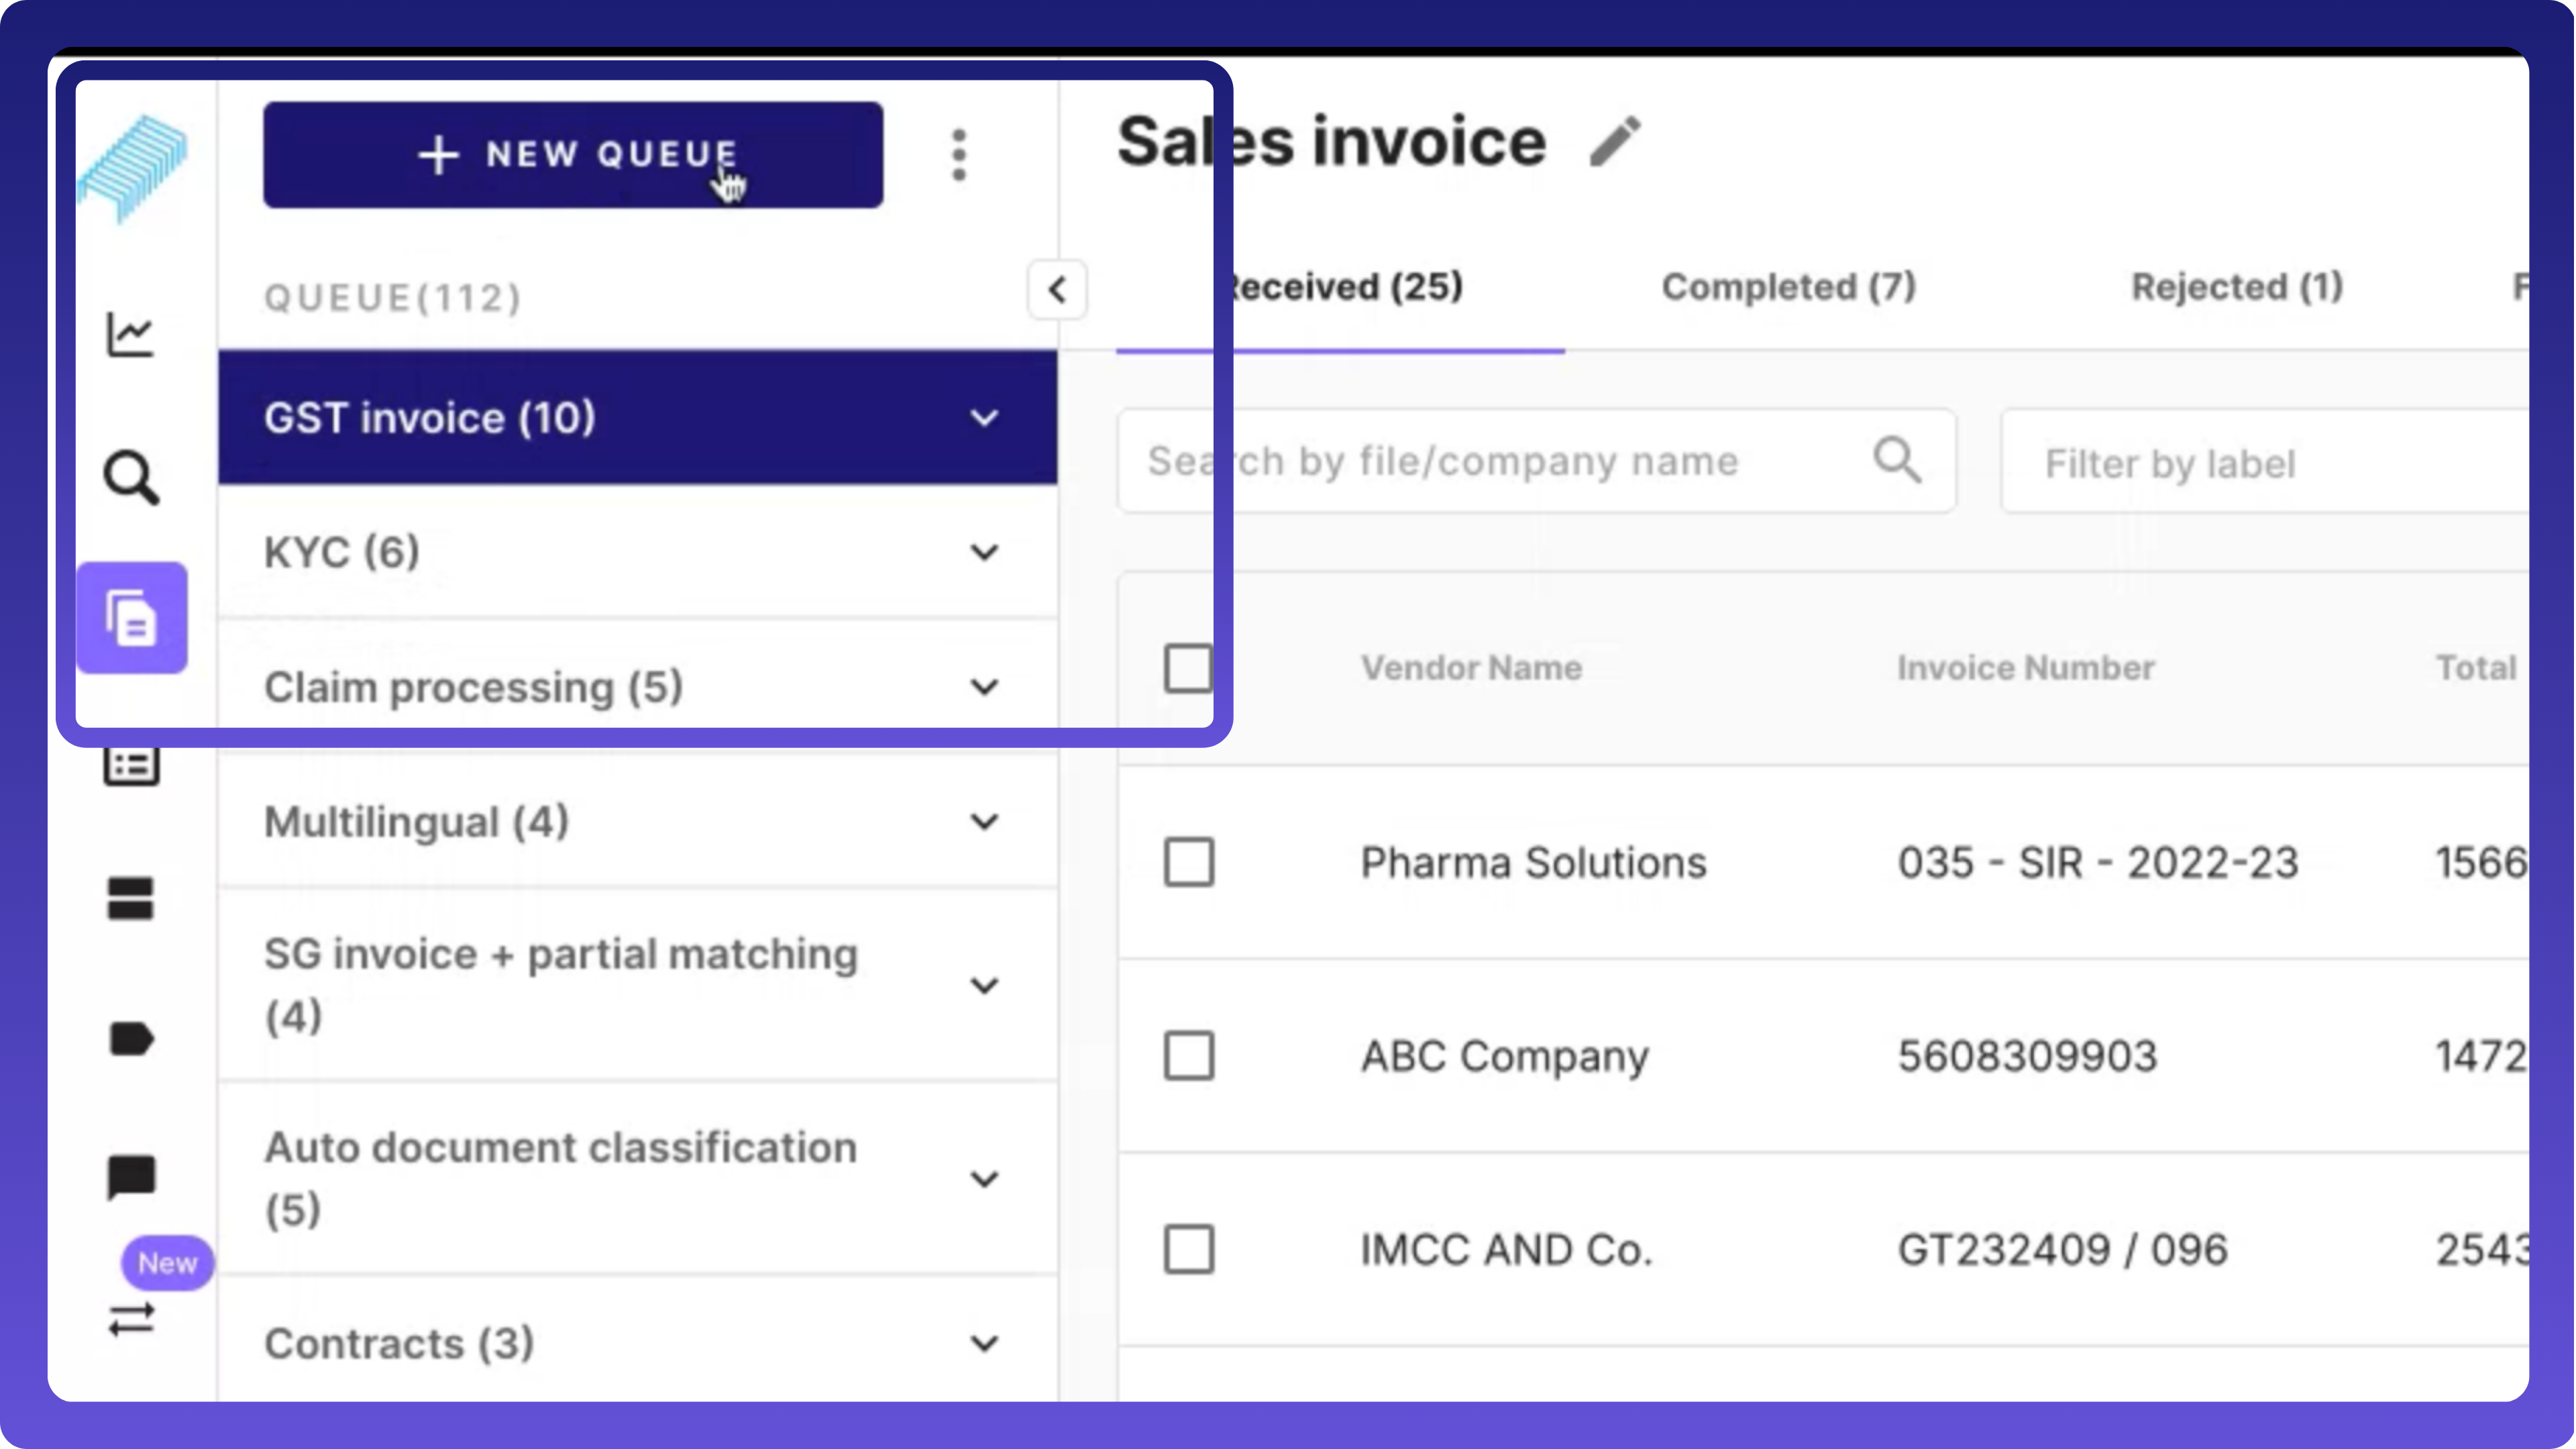Tick the IMCC AND Co. row checkbox
The width and height of the screenshot is (2576, 1449).
(1188, 1249)
